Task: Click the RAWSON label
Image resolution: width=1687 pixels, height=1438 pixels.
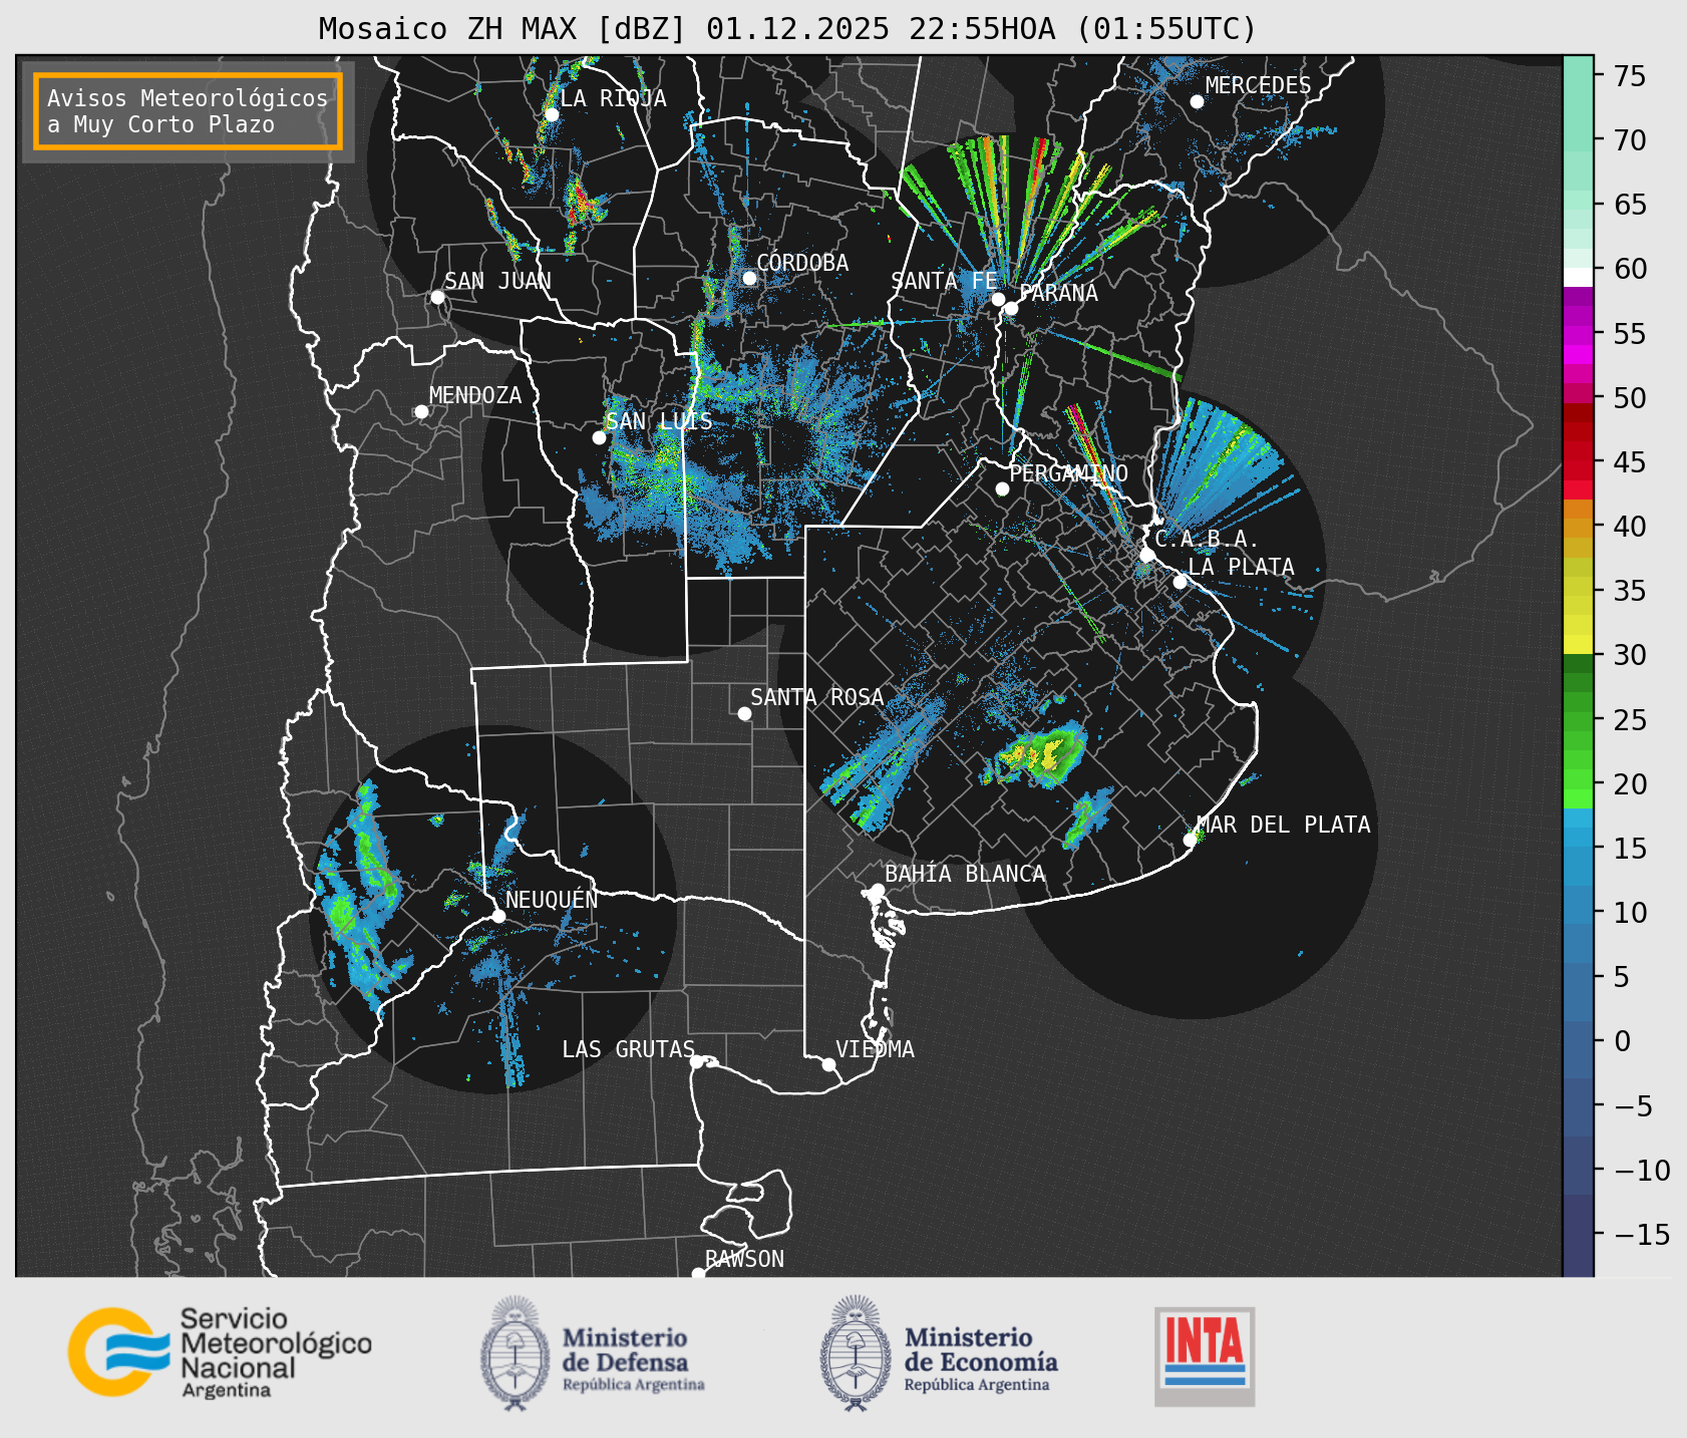Action: 745,1259
